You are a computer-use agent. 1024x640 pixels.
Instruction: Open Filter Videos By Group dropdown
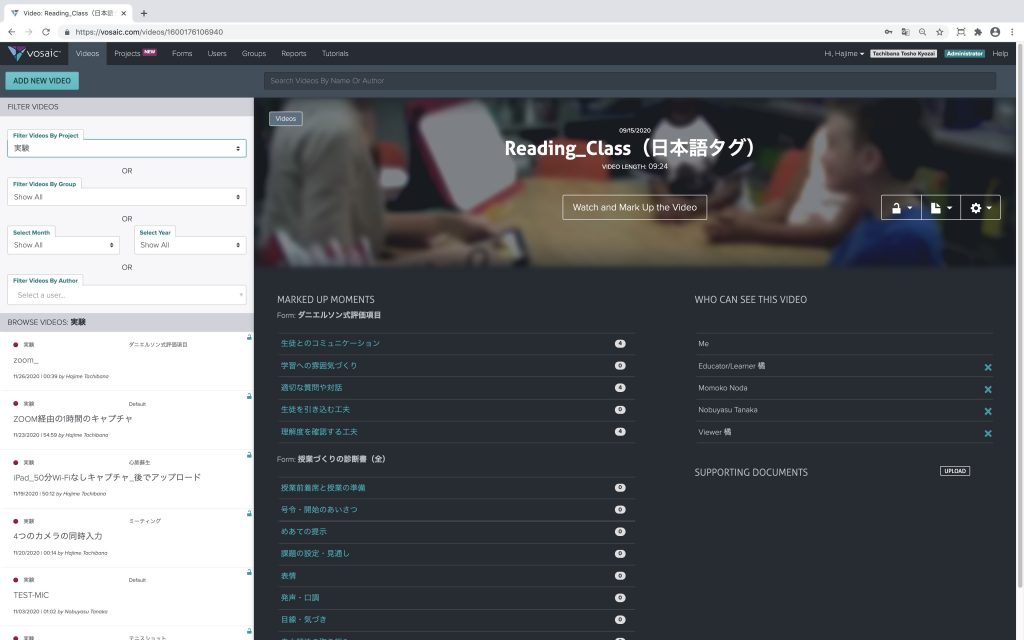coord(127,197)
